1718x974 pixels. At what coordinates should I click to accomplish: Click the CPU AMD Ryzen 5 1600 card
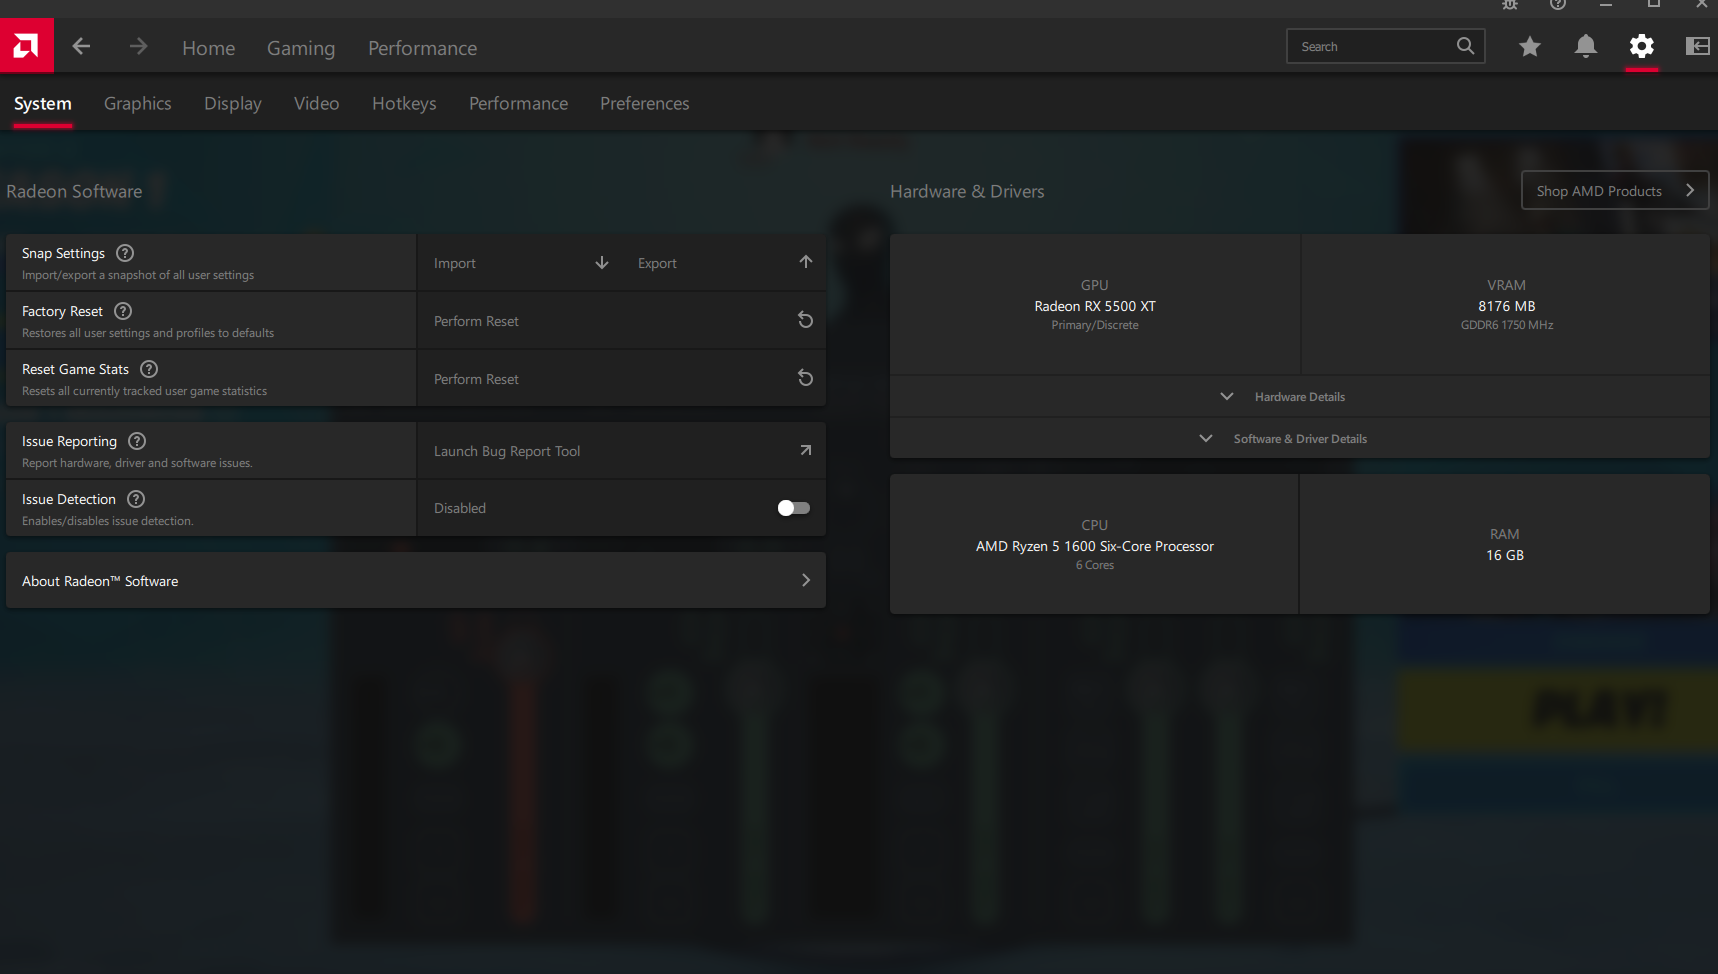(x=1094, y=544)
